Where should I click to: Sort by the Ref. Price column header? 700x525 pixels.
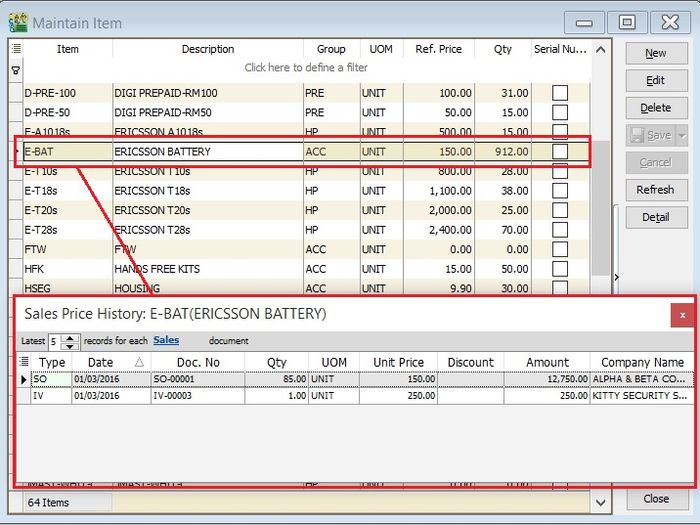(438, 49)
